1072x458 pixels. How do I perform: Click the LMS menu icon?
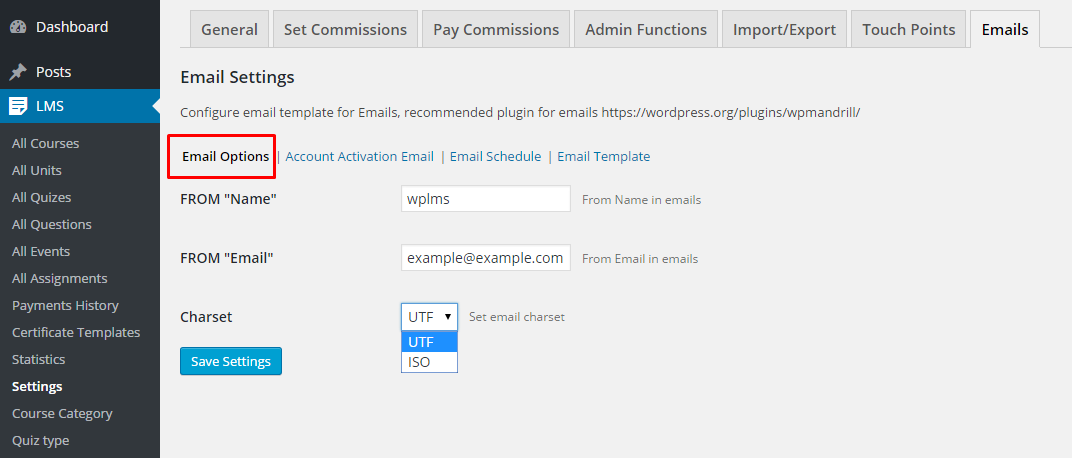pos(18,106)
